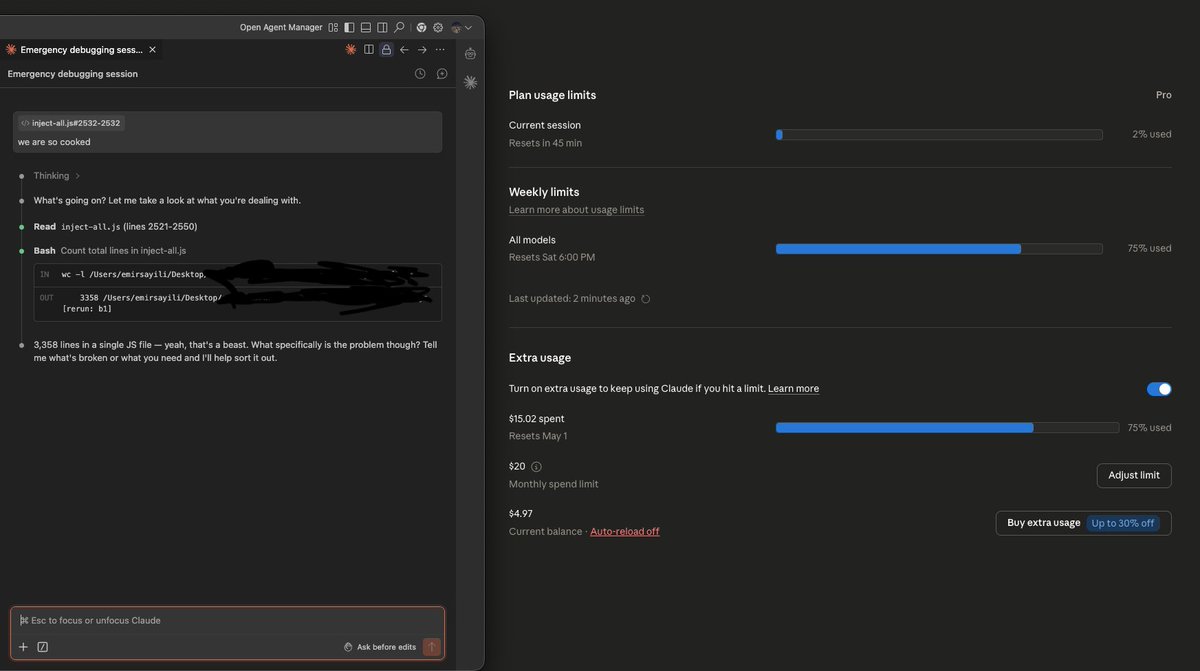Click the 'Emergency debugging session' panel title
Screen dimensions: 1200x671
(x=73, y=74)
